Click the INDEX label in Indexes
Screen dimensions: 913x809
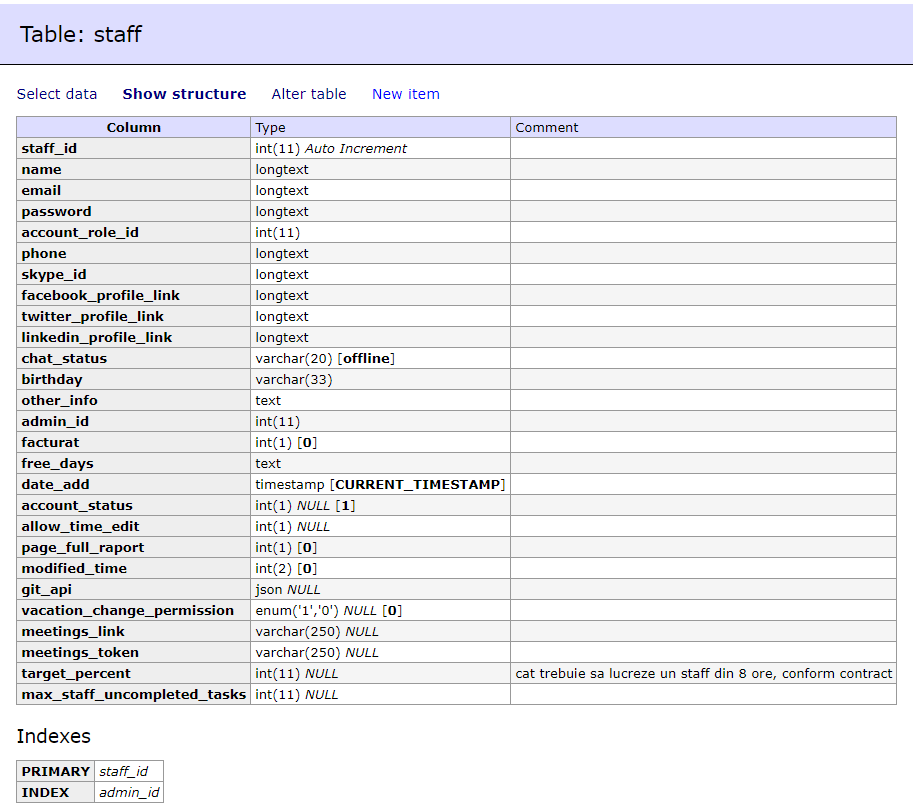point(55,792)
